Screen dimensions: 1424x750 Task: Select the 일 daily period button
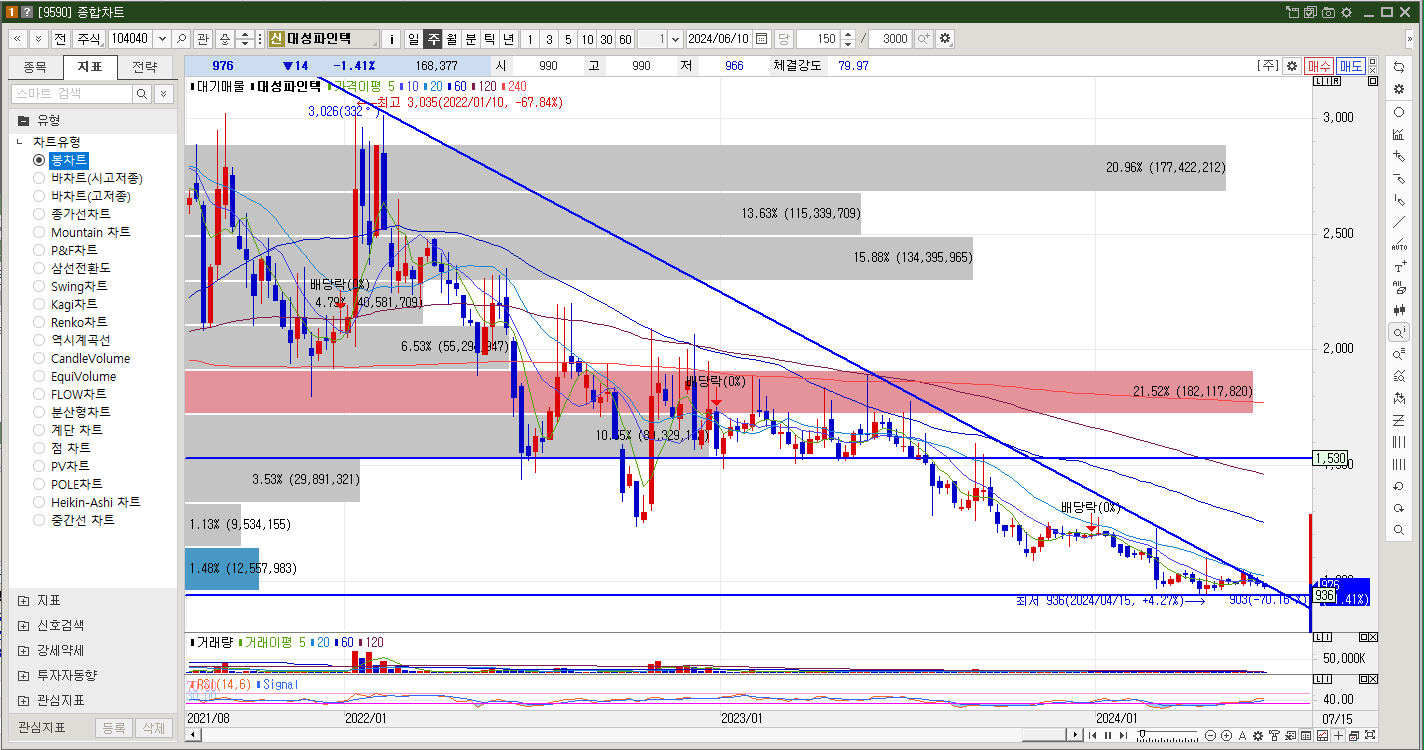pos(413,38)
